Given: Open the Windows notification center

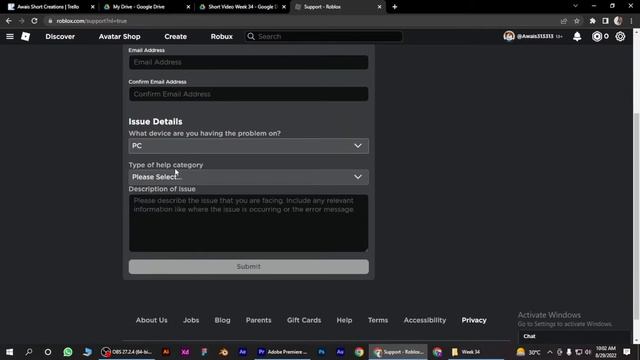Looking at the screenshot, I should 627,352.
